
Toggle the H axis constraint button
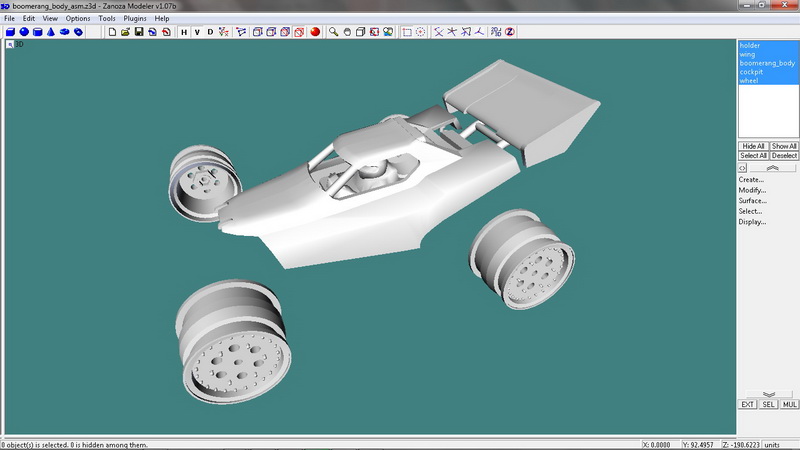point(183,32)
